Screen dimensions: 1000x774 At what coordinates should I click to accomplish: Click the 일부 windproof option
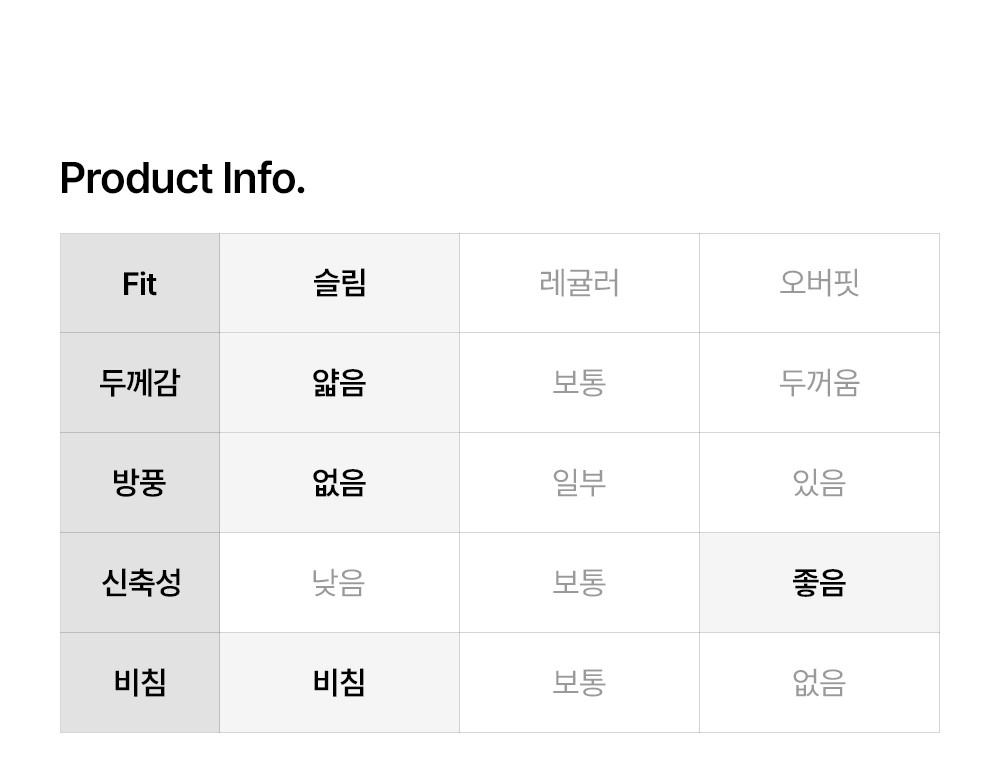(579, 483)
